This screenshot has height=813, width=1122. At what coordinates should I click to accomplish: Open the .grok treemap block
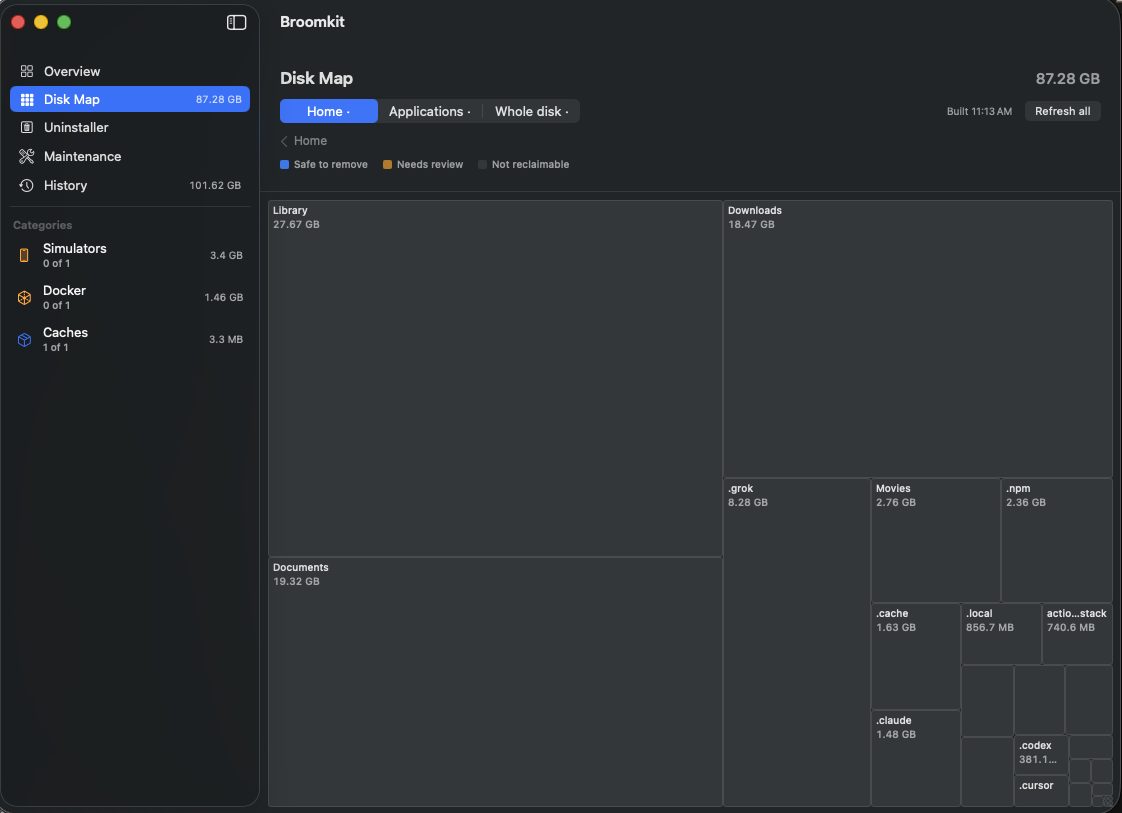click(796, 643)
